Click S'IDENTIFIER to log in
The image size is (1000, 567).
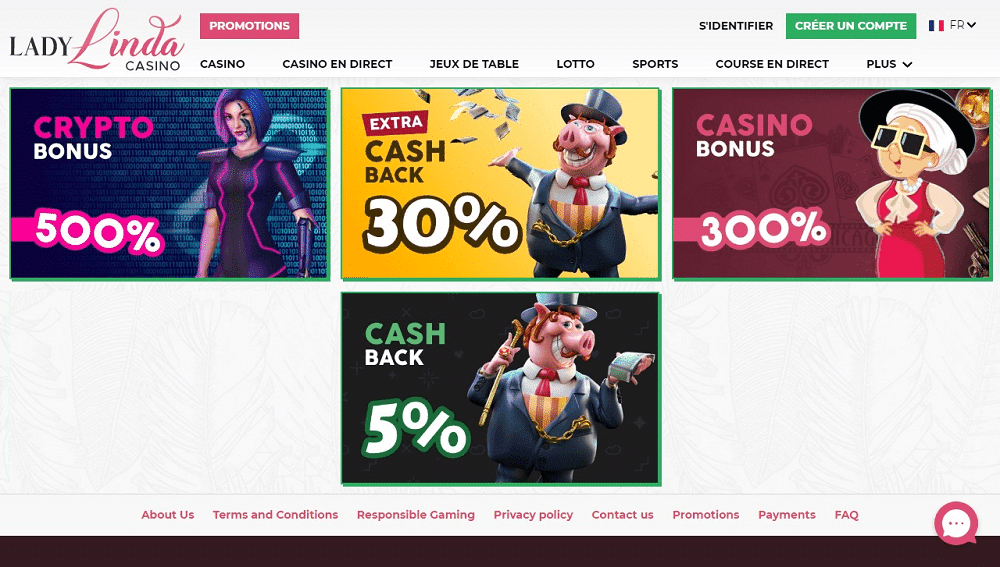[x=736, y=26]
